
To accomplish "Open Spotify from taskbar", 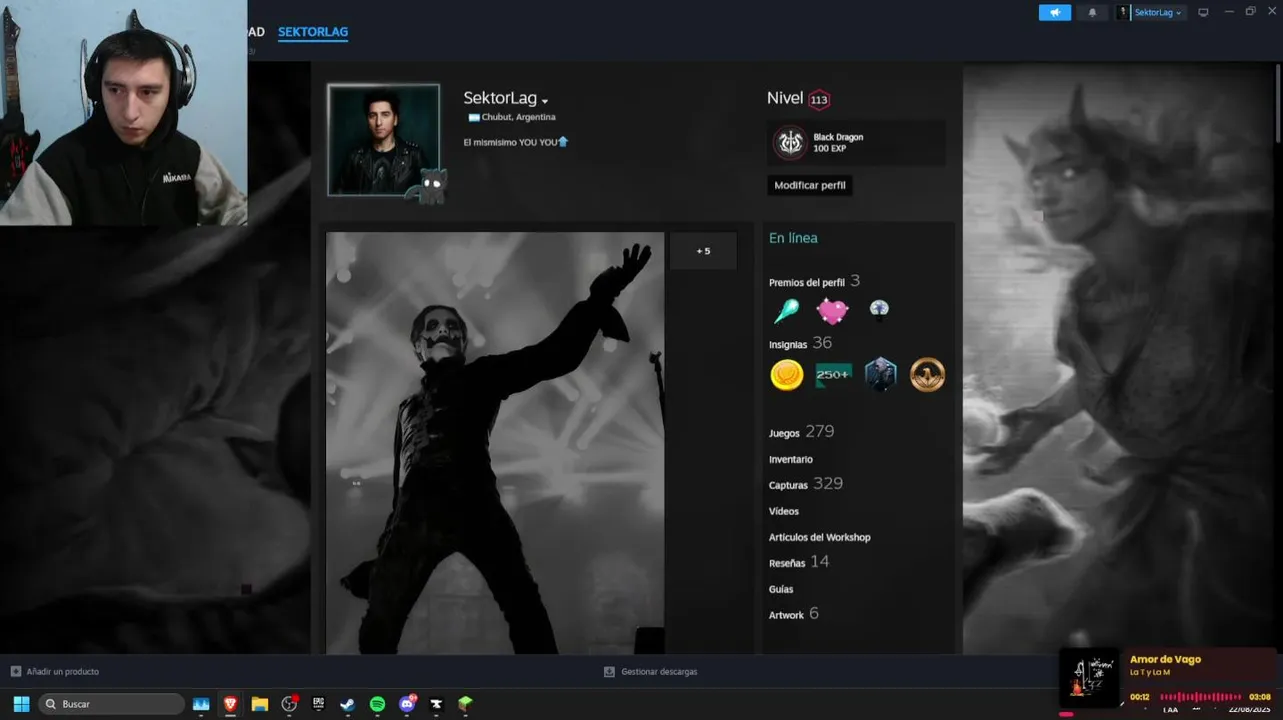I will coord(377,704).
